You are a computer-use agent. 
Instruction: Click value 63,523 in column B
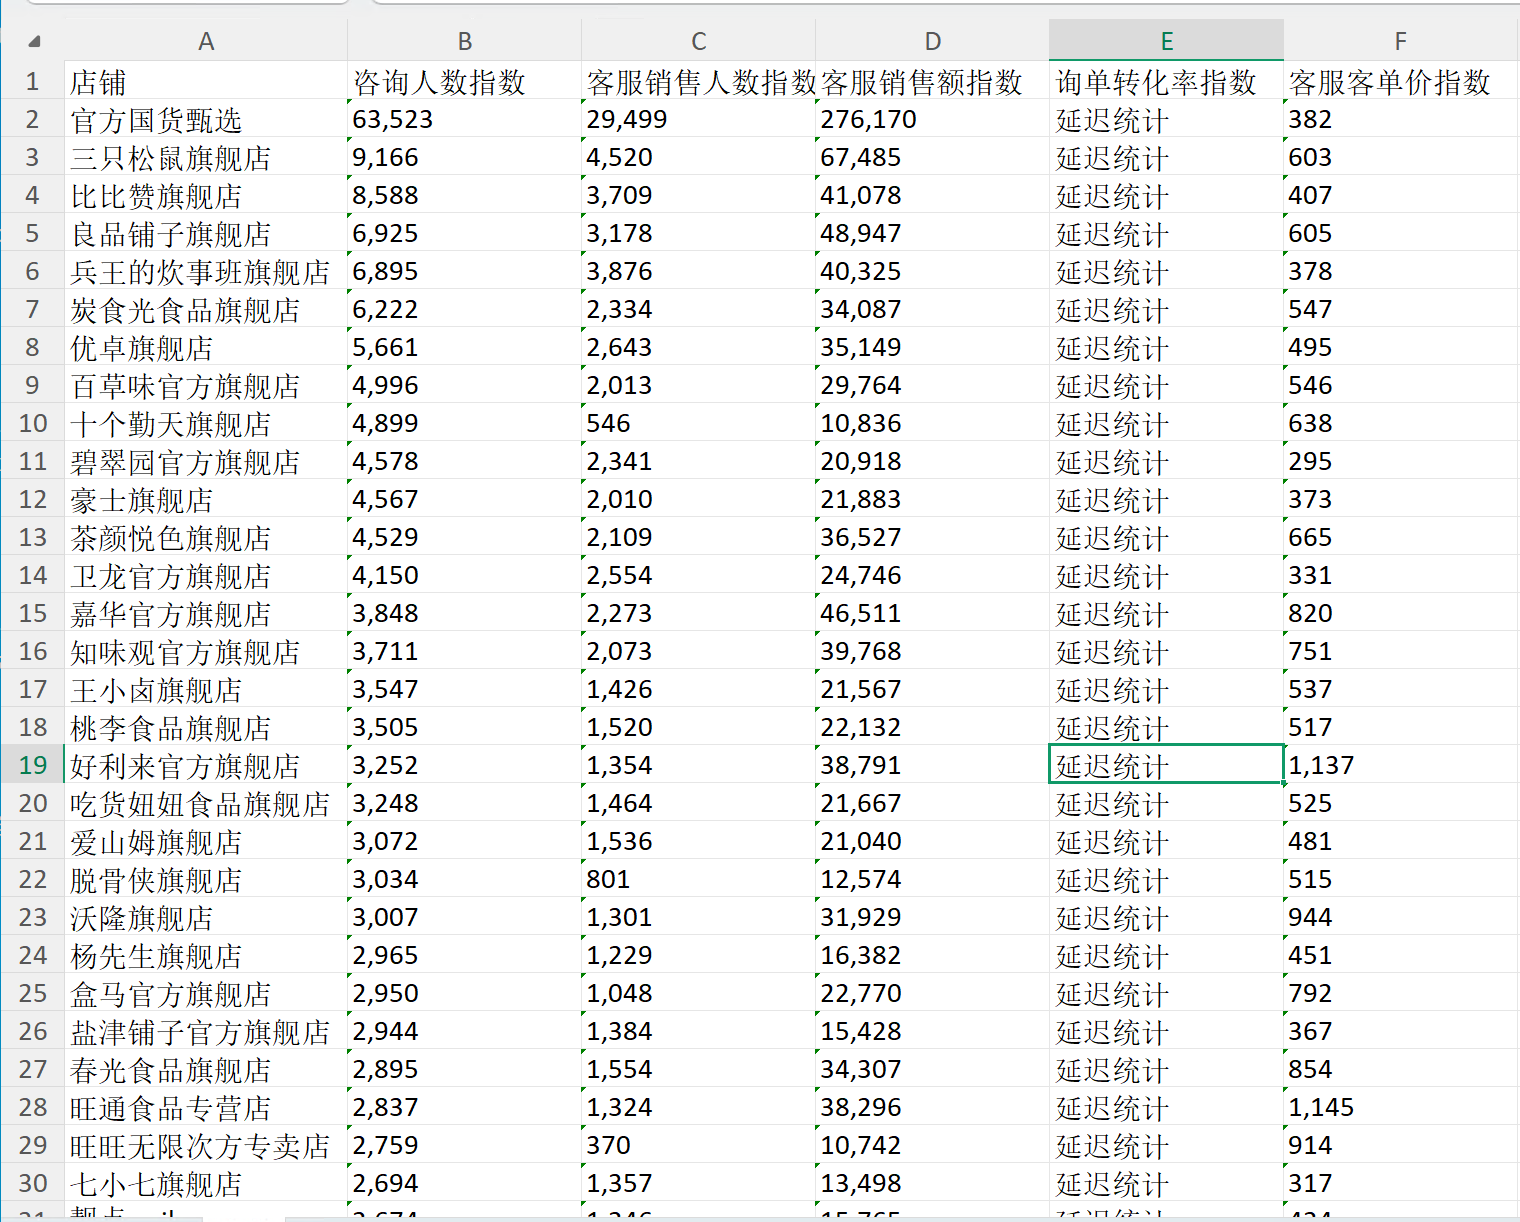pos(393,120)
